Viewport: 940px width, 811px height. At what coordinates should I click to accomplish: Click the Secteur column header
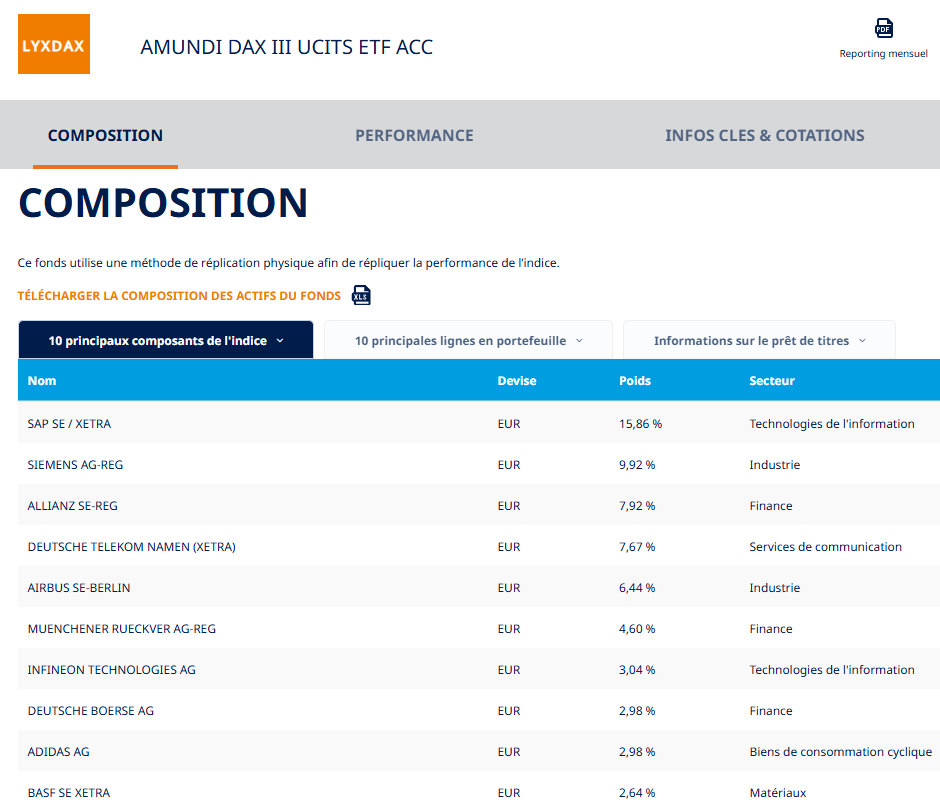(x=772, y=381)
